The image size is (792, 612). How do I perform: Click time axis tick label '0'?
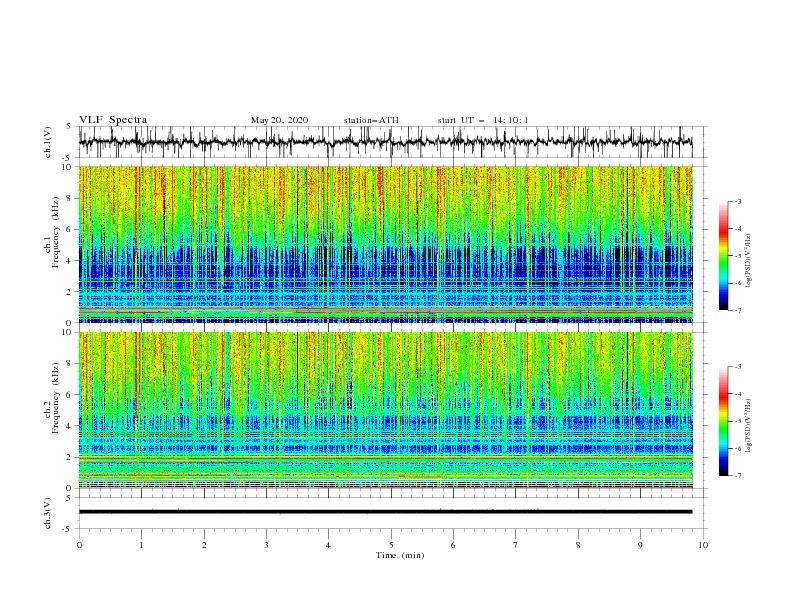(79, 545)
